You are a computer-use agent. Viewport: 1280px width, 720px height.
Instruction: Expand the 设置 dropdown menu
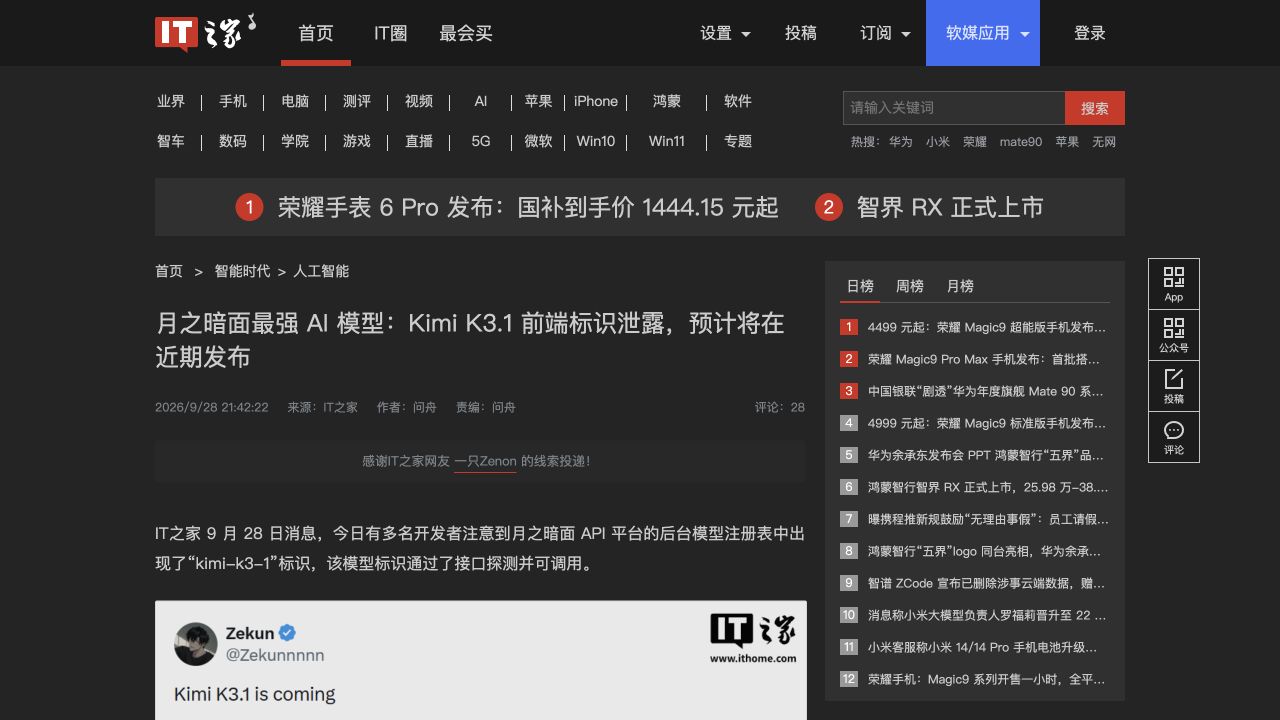click(x=726, y=33)
